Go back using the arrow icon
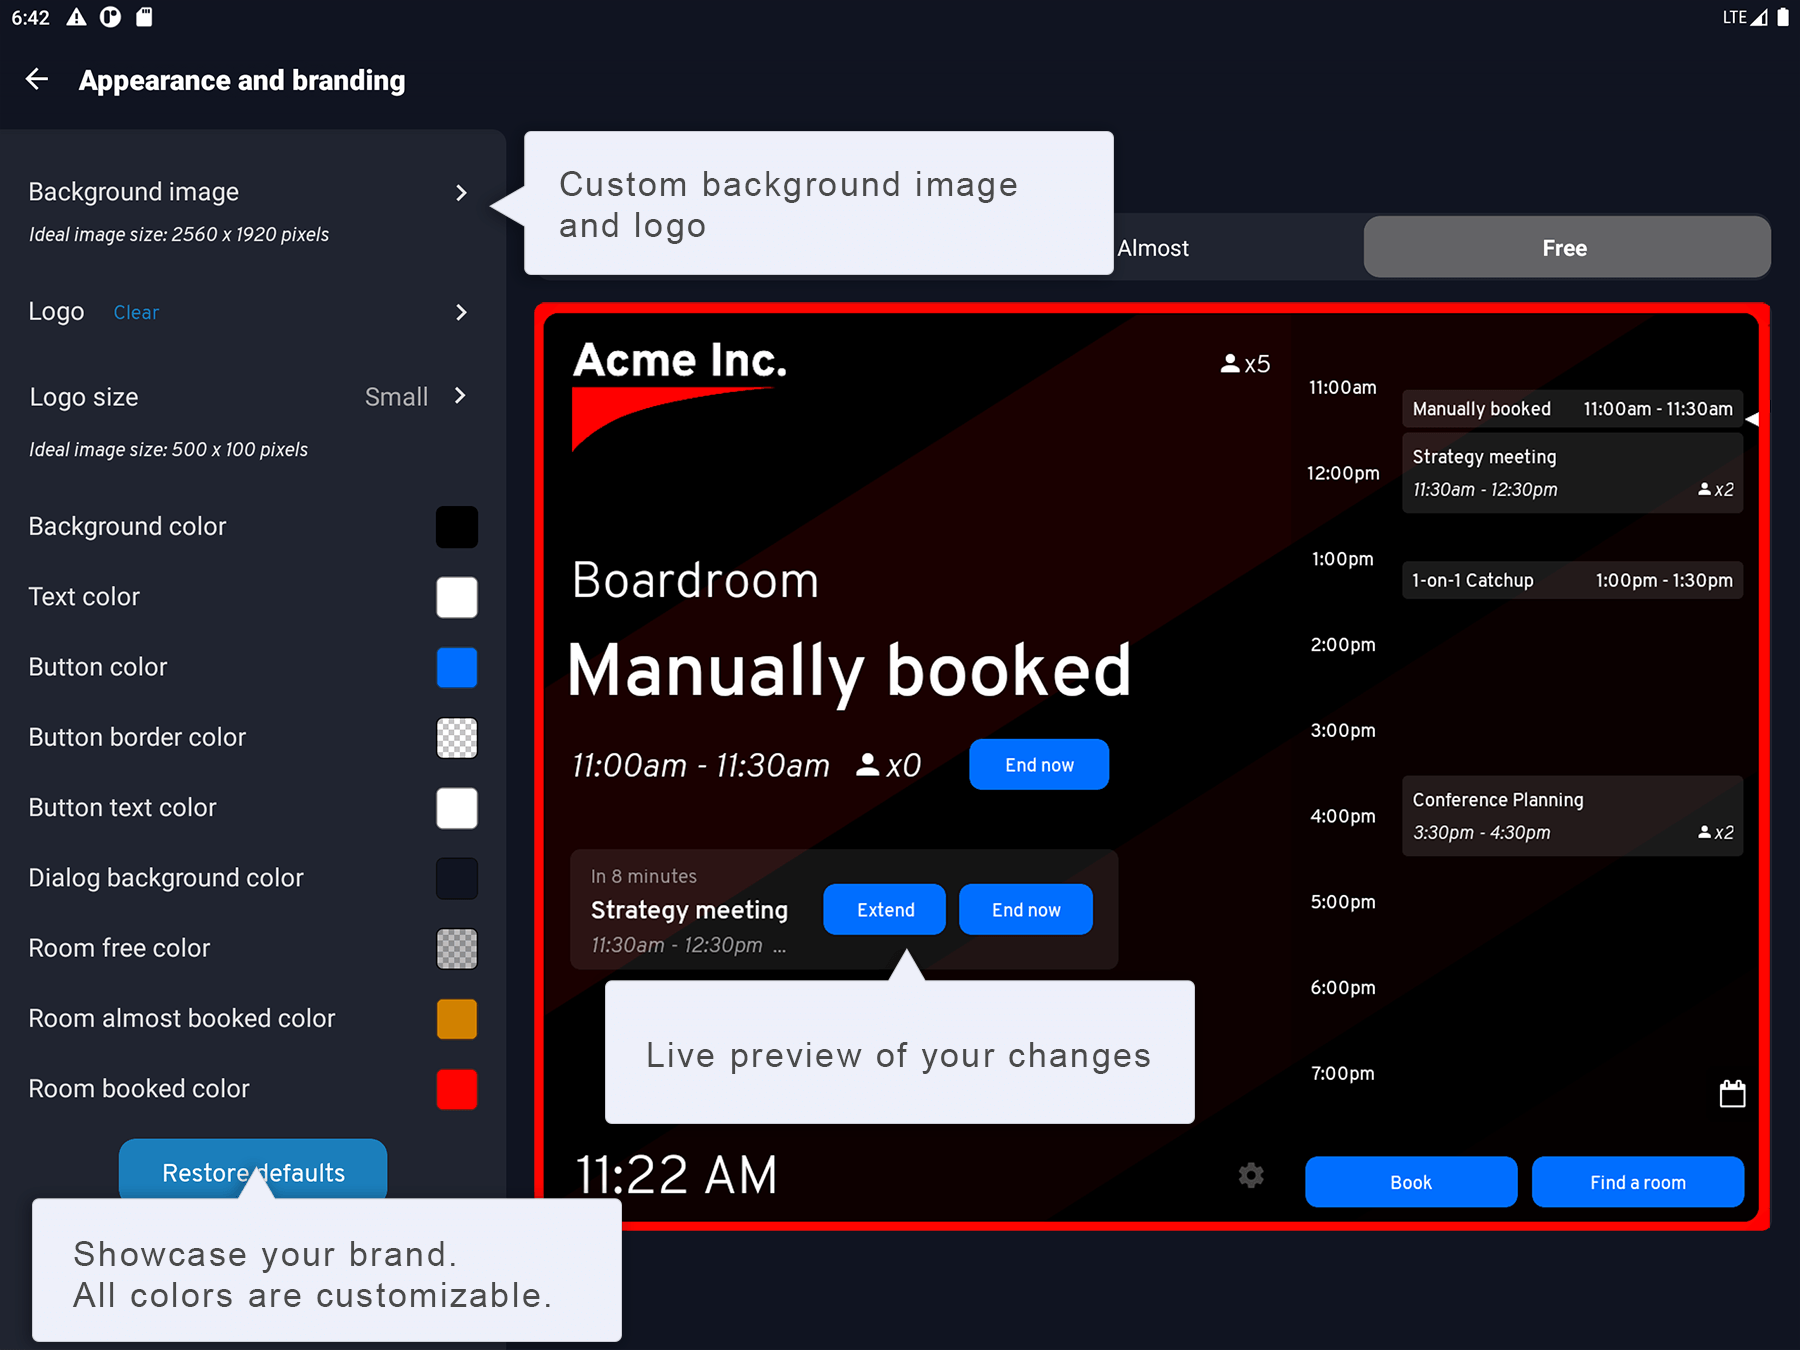 click(x=37, y=79)
